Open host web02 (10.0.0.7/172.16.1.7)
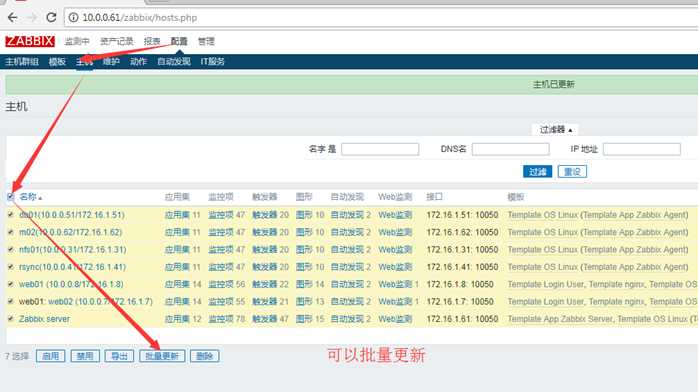Viewport: 698px width, 392px height. (x=100, y=301)
